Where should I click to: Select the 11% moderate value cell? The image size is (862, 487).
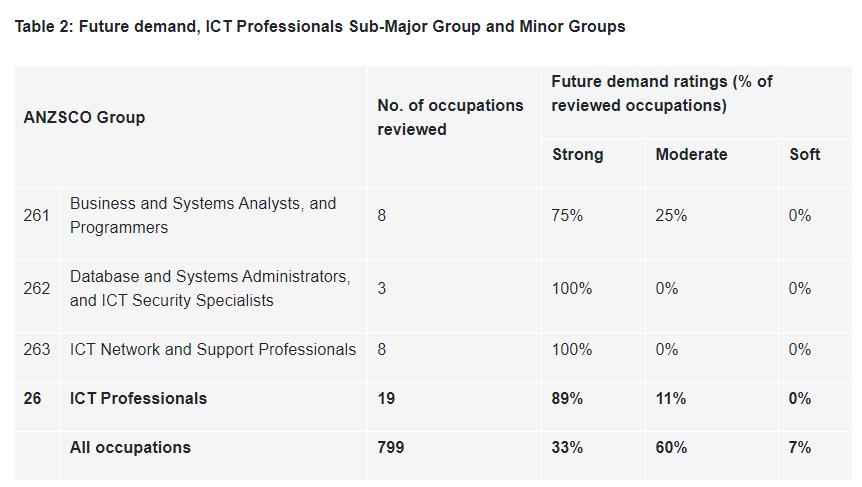coord(671,398)
